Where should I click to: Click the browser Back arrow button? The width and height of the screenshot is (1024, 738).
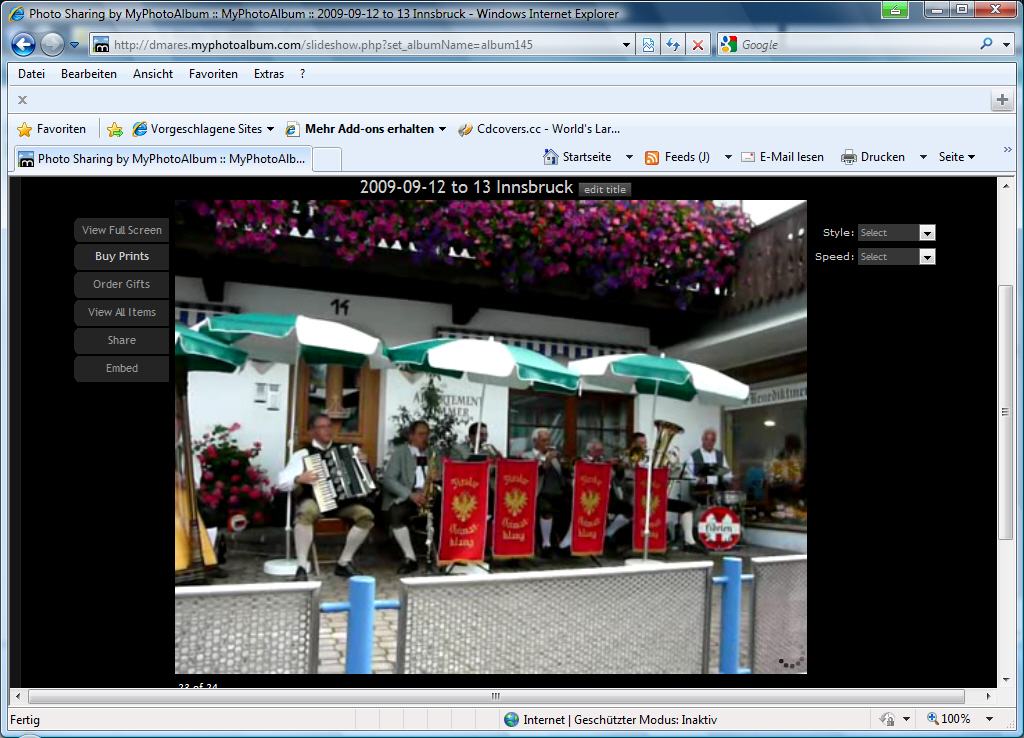(24, 45)
